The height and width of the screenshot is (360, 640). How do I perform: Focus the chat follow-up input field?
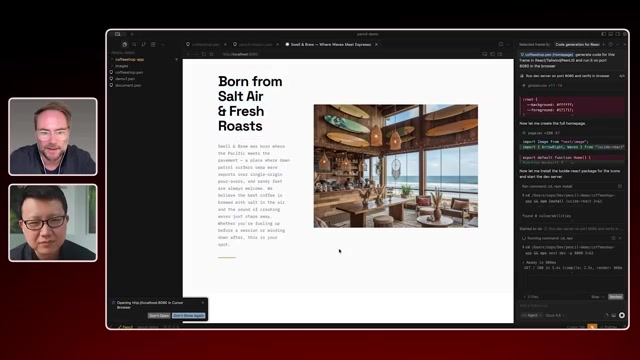pos(571,306)
